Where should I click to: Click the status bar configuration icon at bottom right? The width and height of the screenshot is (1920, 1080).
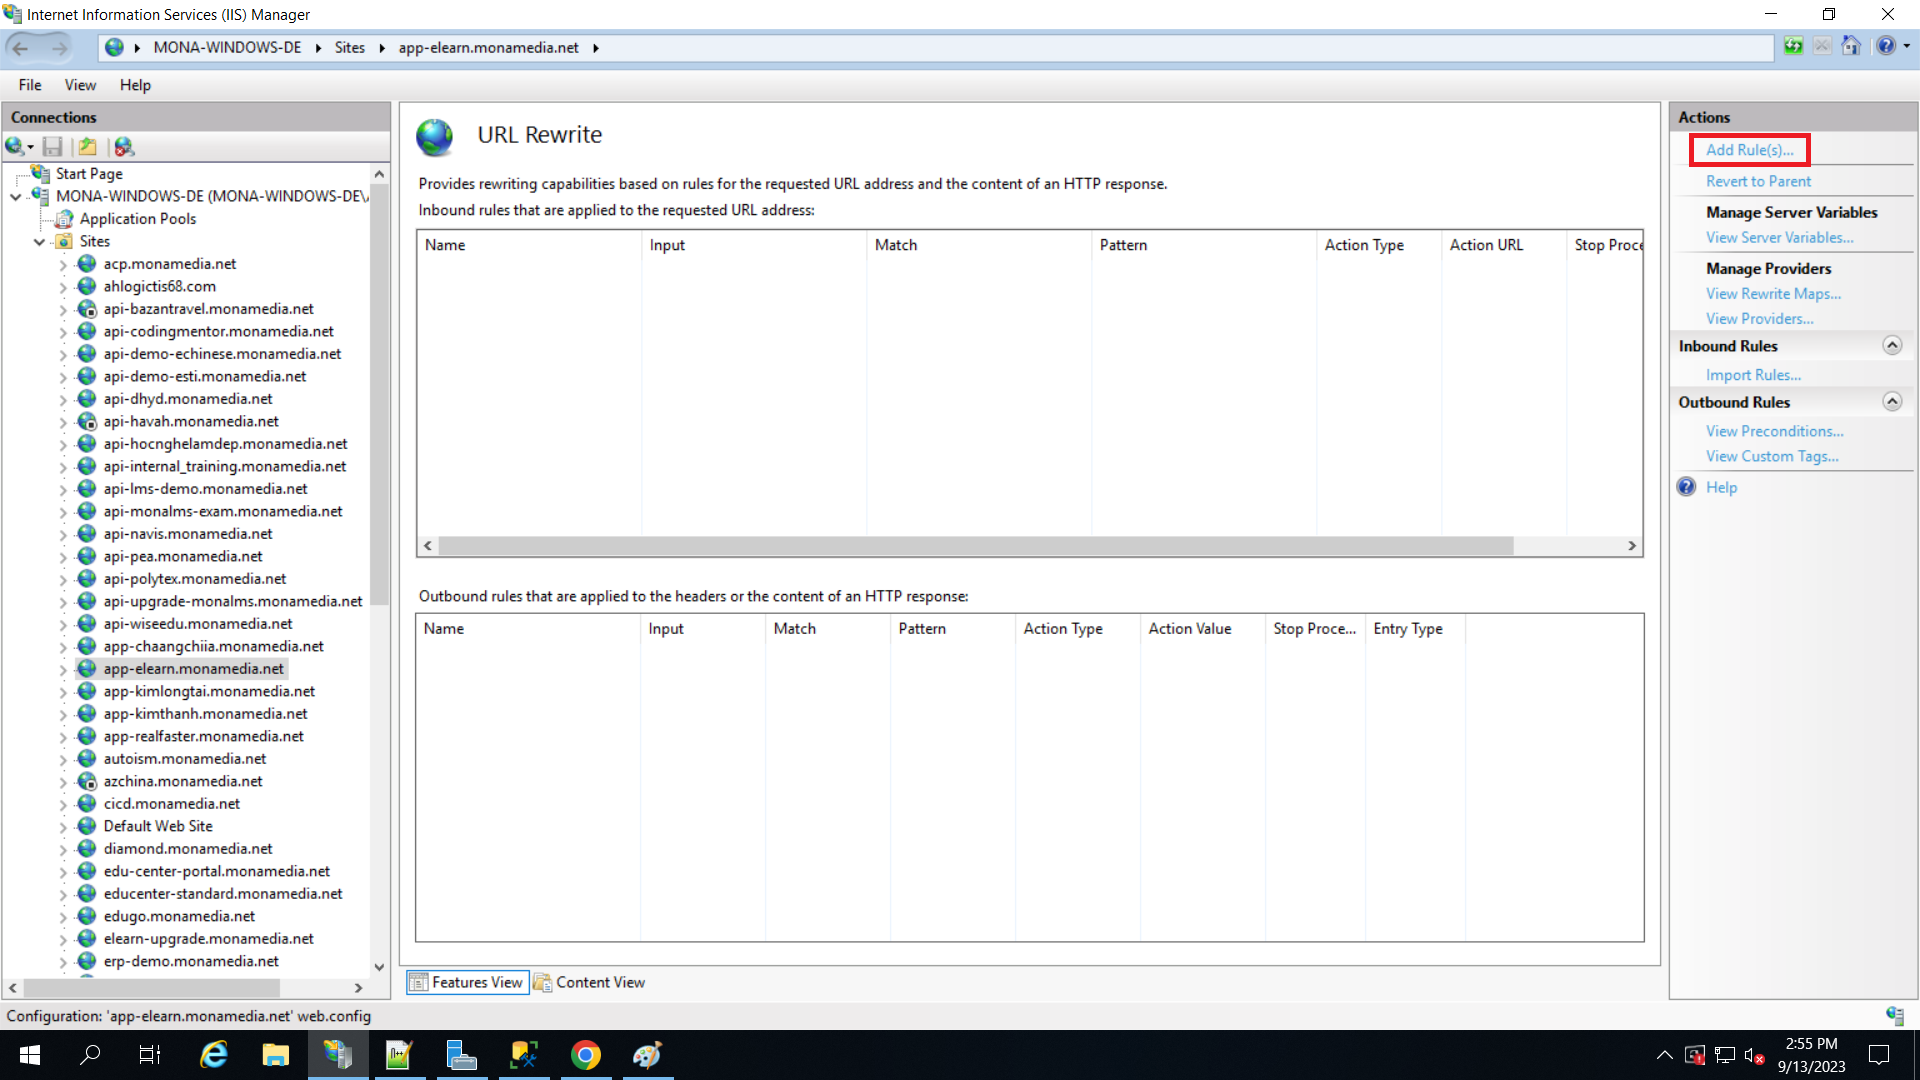[x=1895, y=1016]
